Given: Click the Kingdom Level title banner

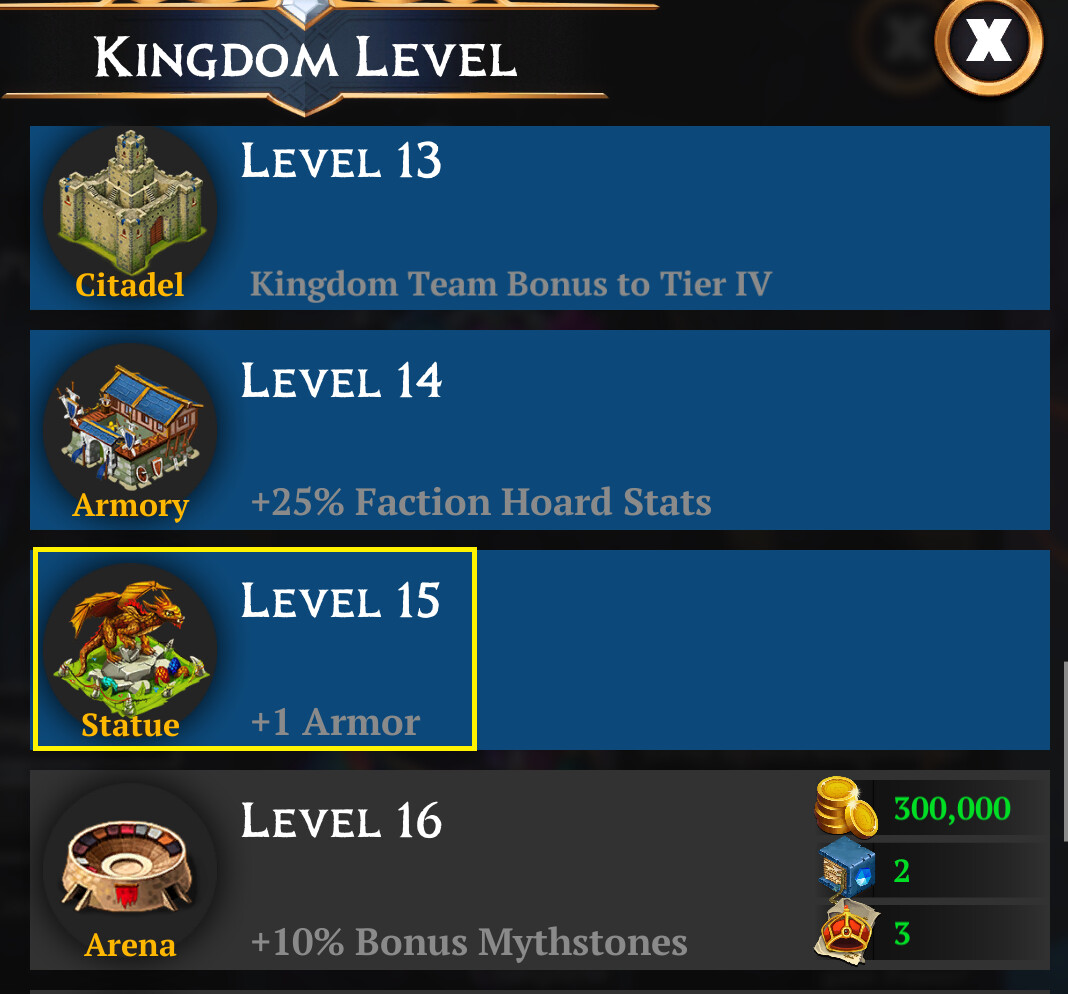Looking at the screenshot, I should pyautogui.click(x=305, y=57).
